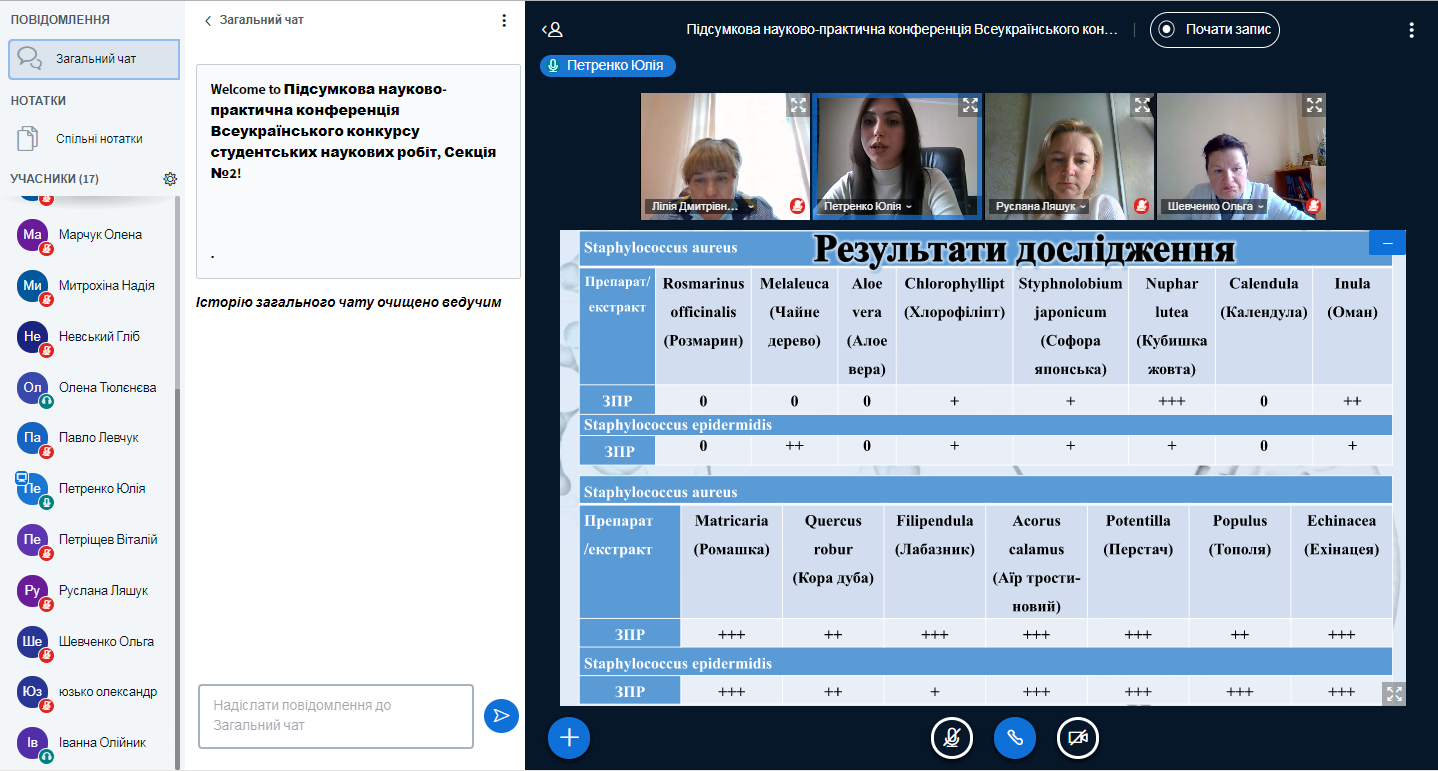Fullscreen Лілія Дмитрівна webcam

(797, 104)
